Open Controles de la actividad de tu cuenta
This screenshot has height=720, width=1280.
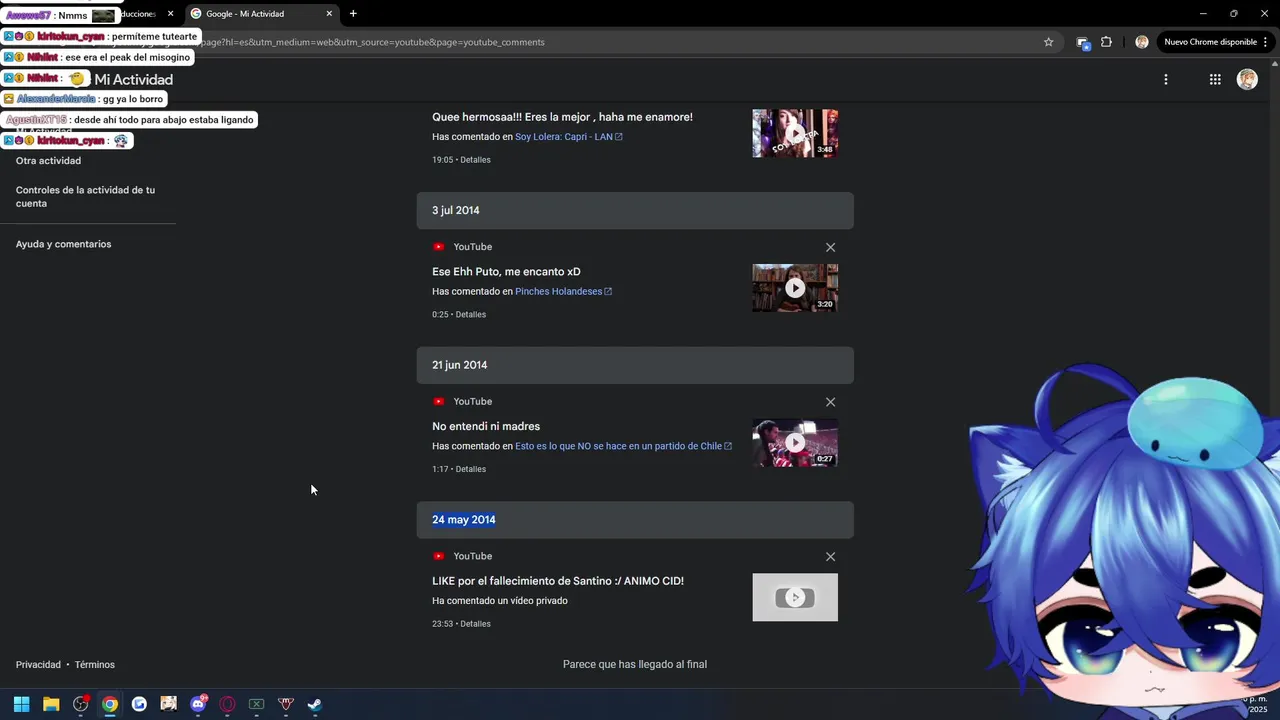(x=85, y=197)
